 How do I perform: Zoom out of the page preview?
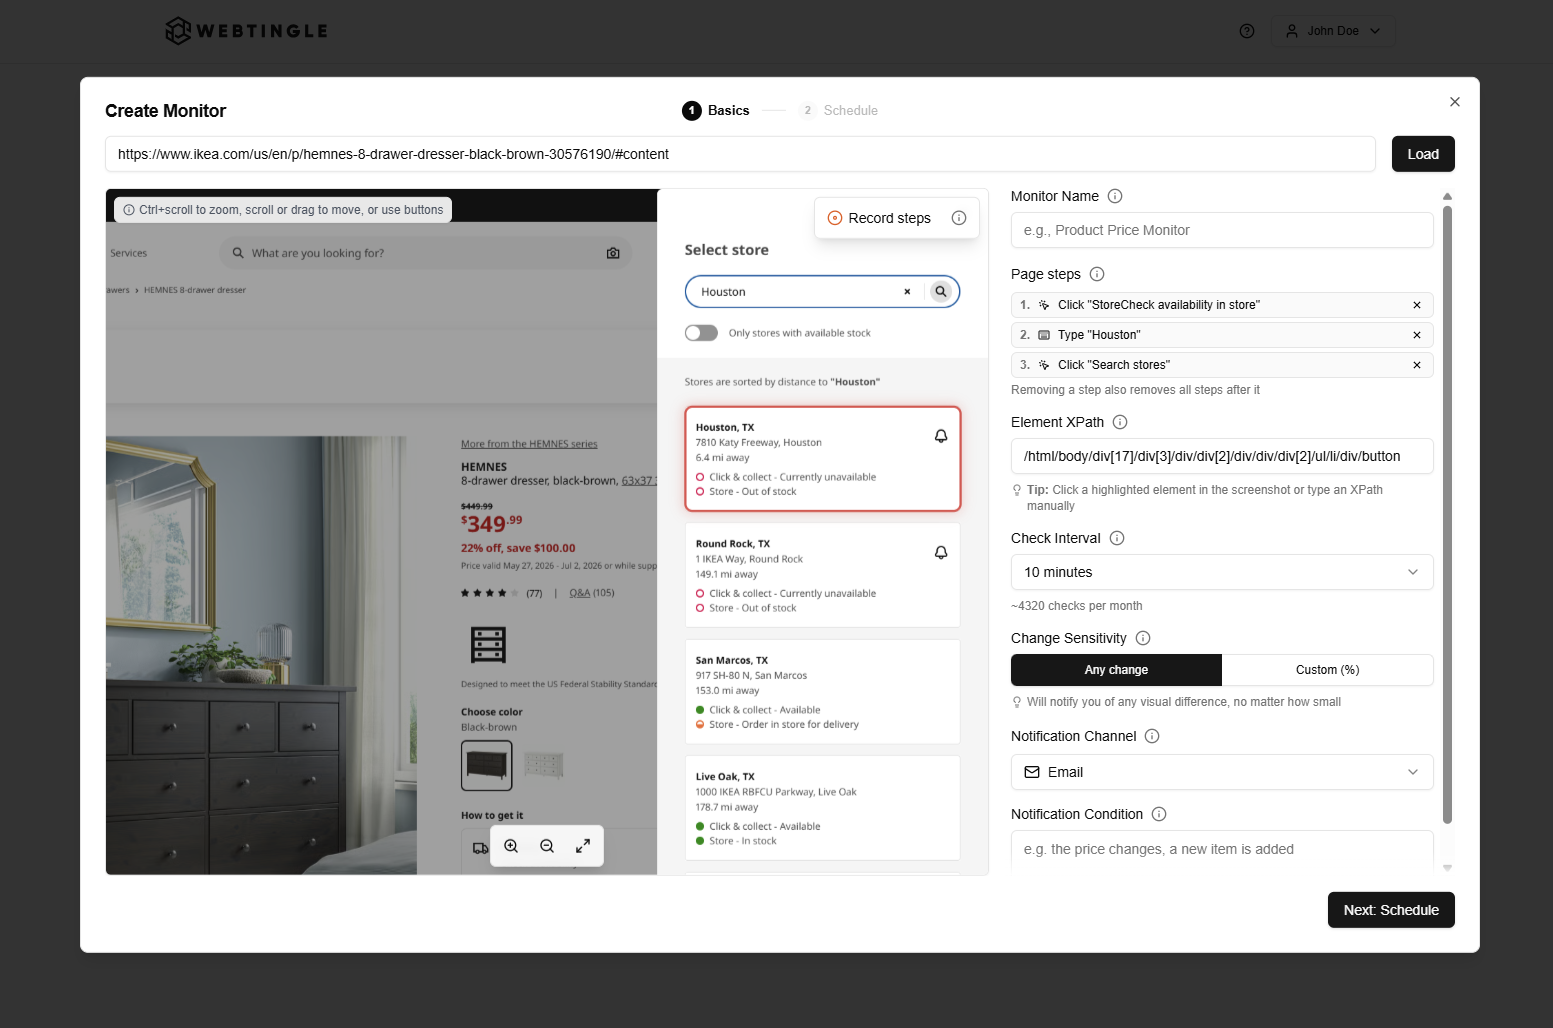[547, 846]
